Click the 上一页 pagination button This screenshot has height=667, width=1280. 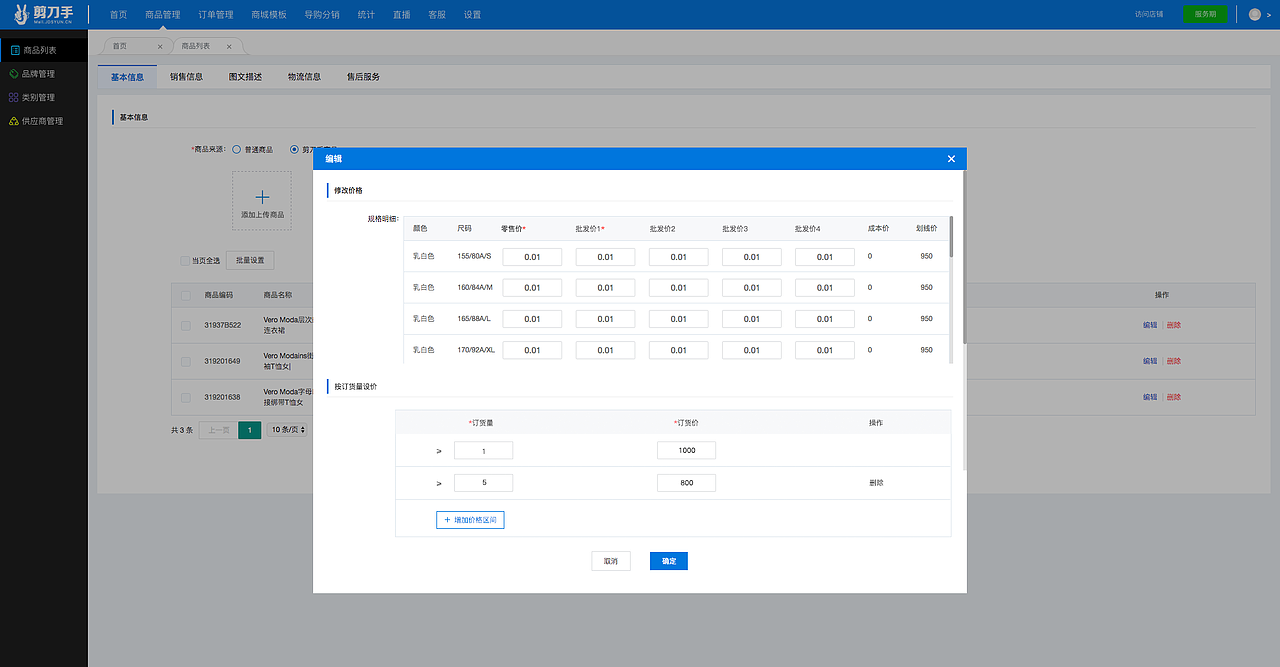pos(218,430)
